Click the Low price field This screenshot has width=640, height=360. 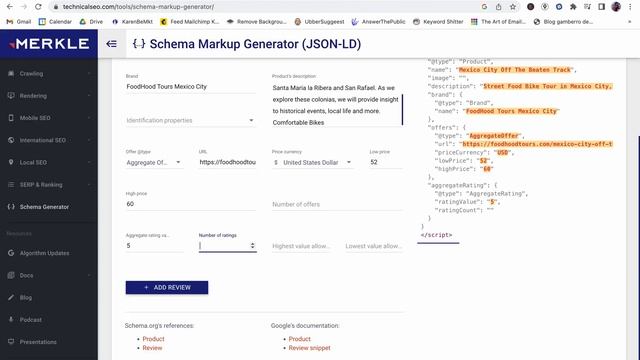pyautogui.click(x=386, y=162)
